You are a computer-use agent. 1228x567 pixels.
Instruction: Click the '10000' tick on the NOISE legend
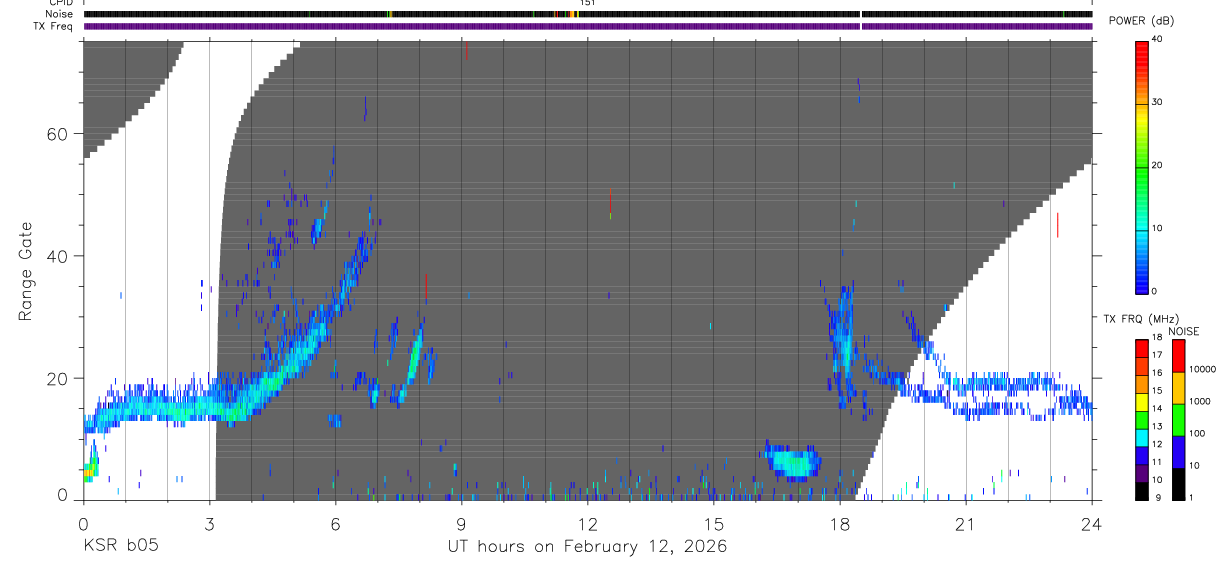pyautogui.click(x=1203, y=369)
